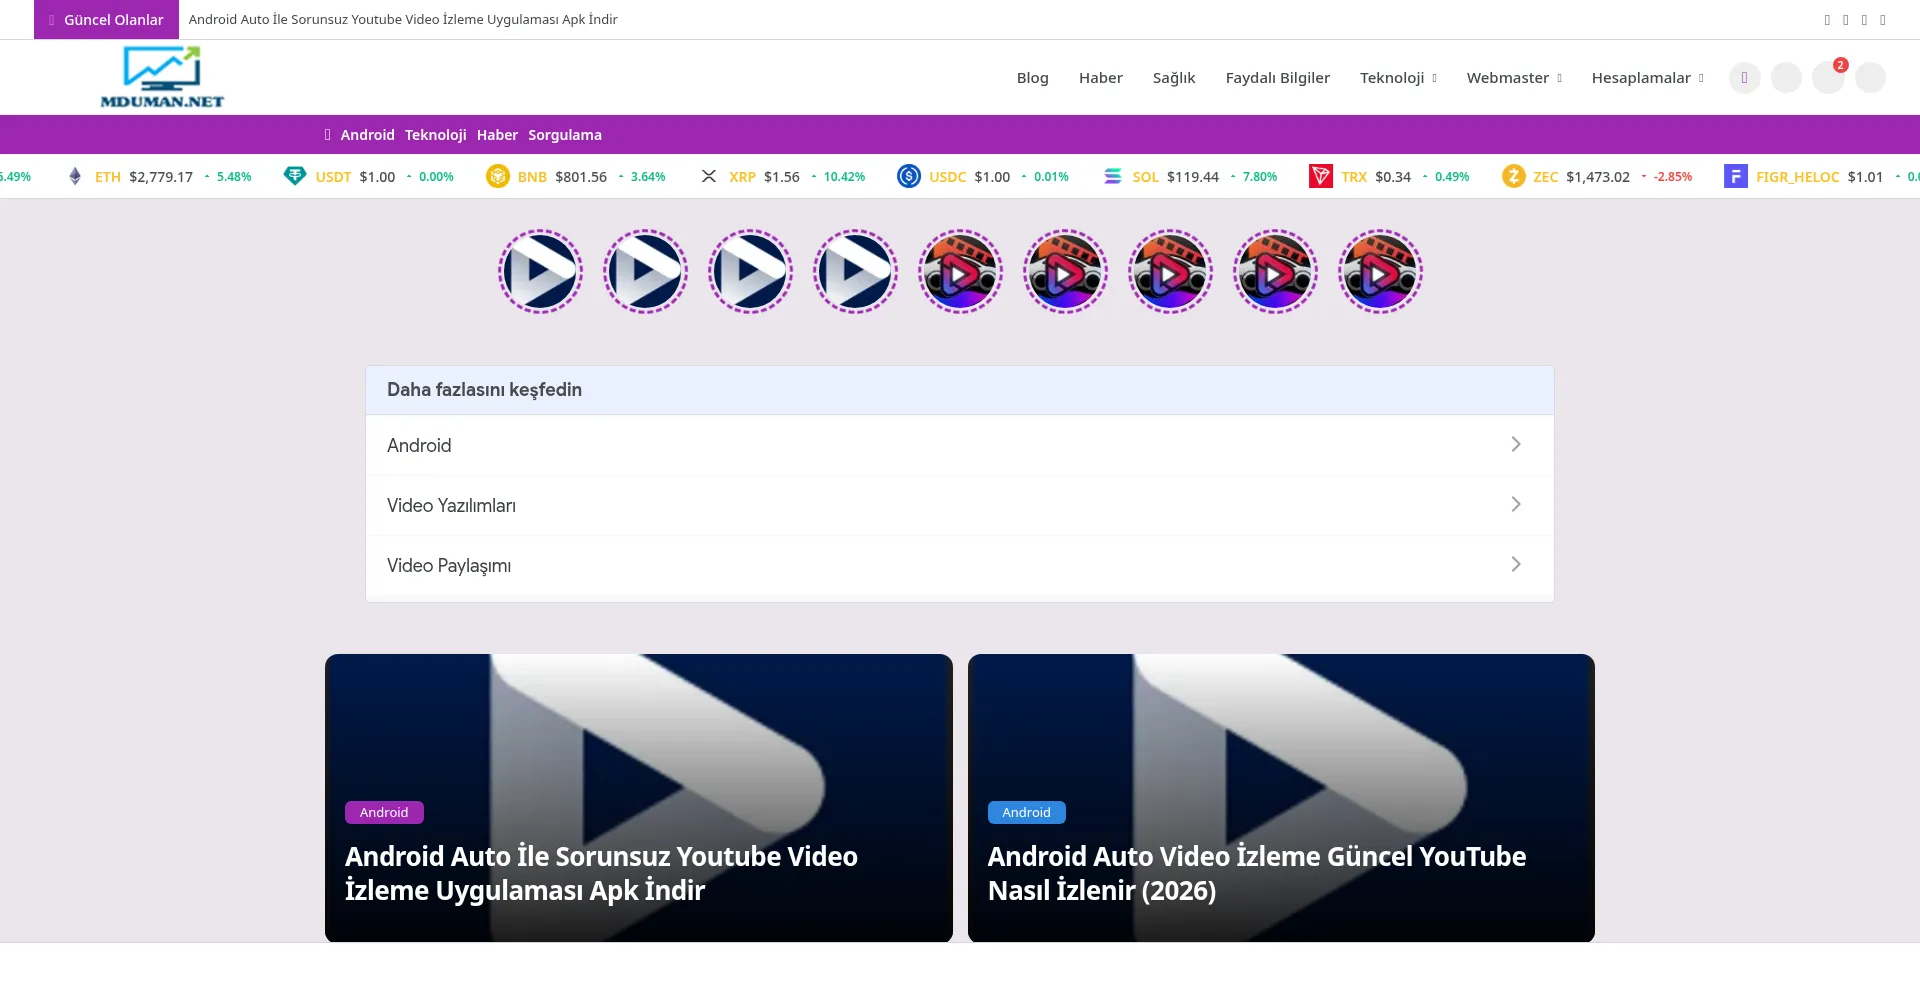
Task: Click the SOL Solana striped icon
Action: tap(1112, 176)
